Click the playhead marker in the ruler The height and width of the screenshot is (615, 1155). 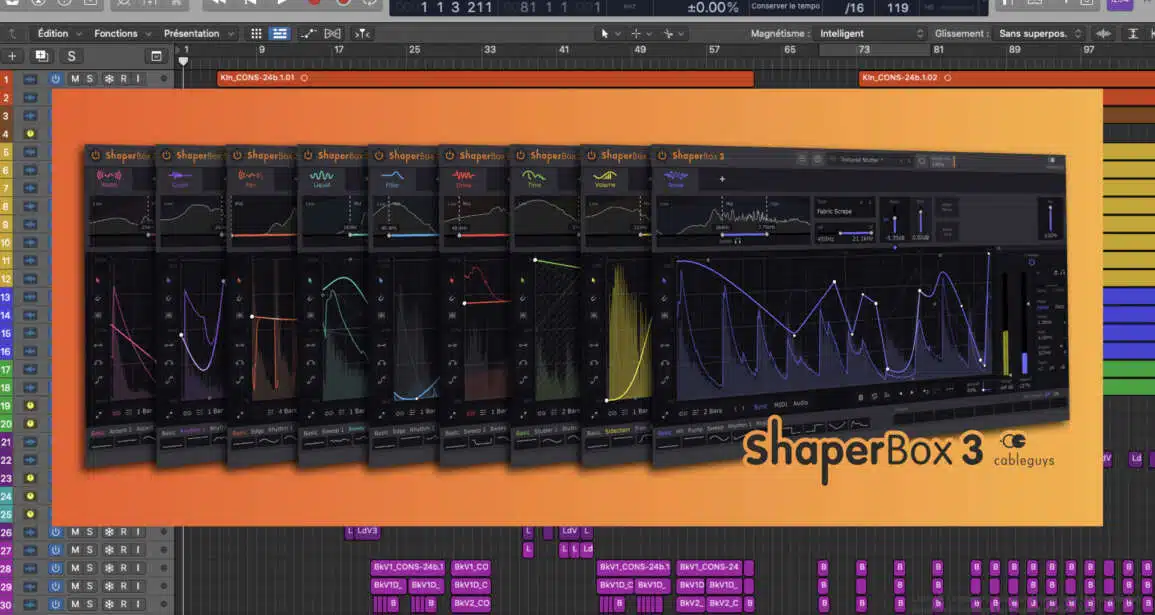point(183,61)
